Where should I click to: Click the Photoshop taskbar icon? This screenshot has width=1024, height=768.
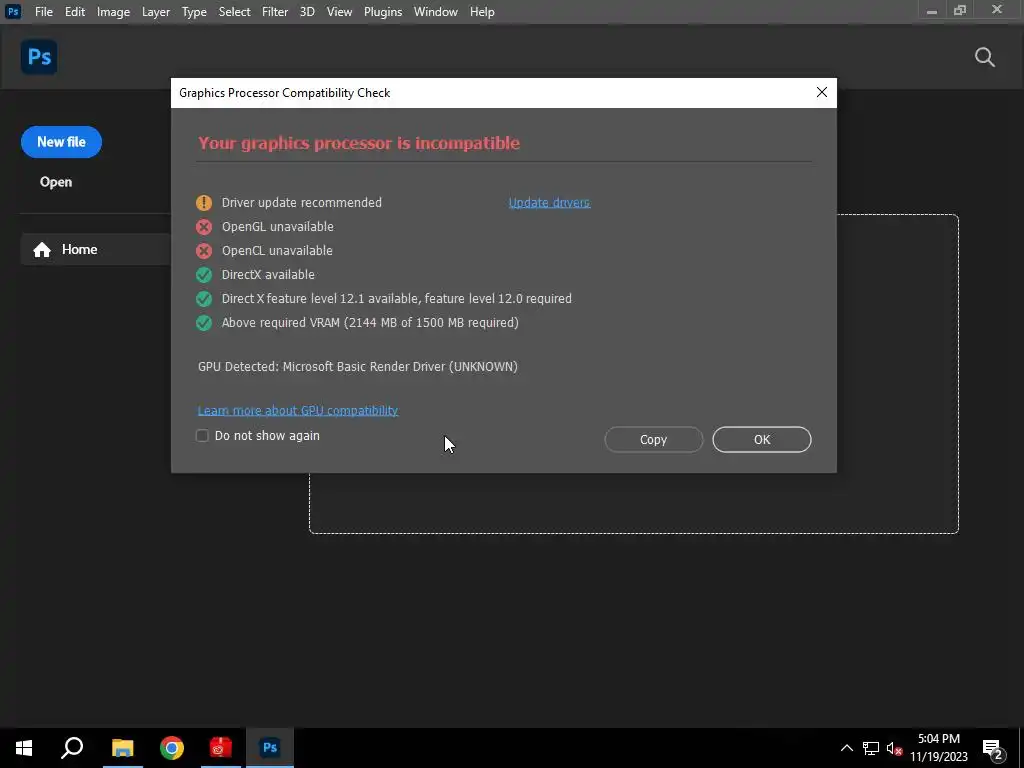point(270,748)
